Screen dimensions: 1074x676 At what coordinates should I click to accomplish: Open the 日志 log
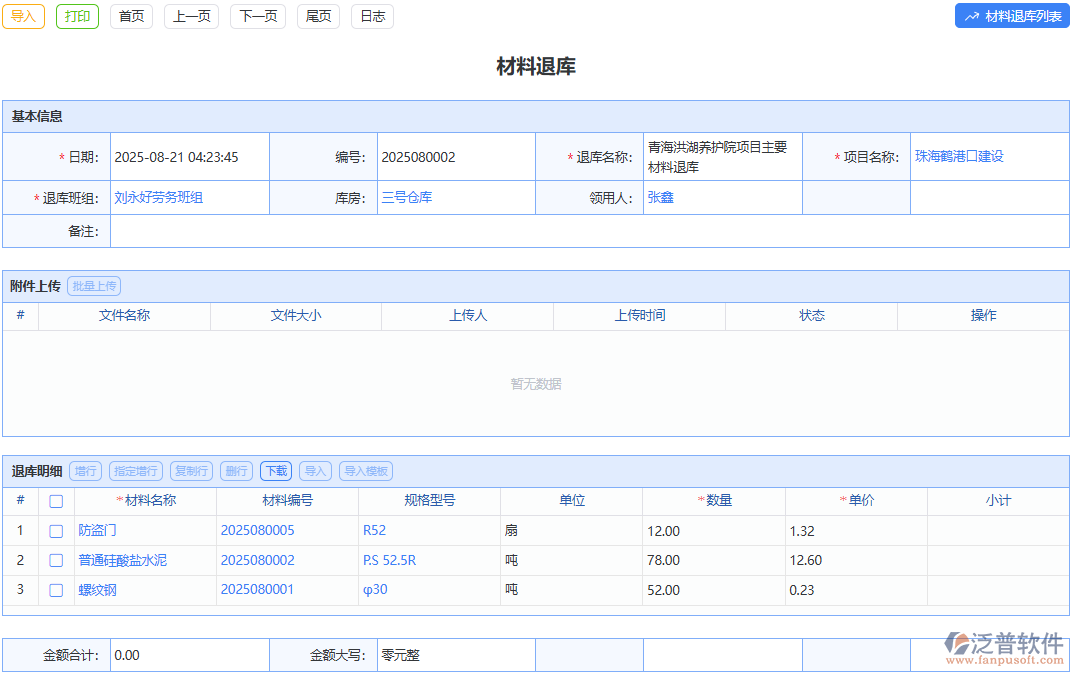coord(372,16)
